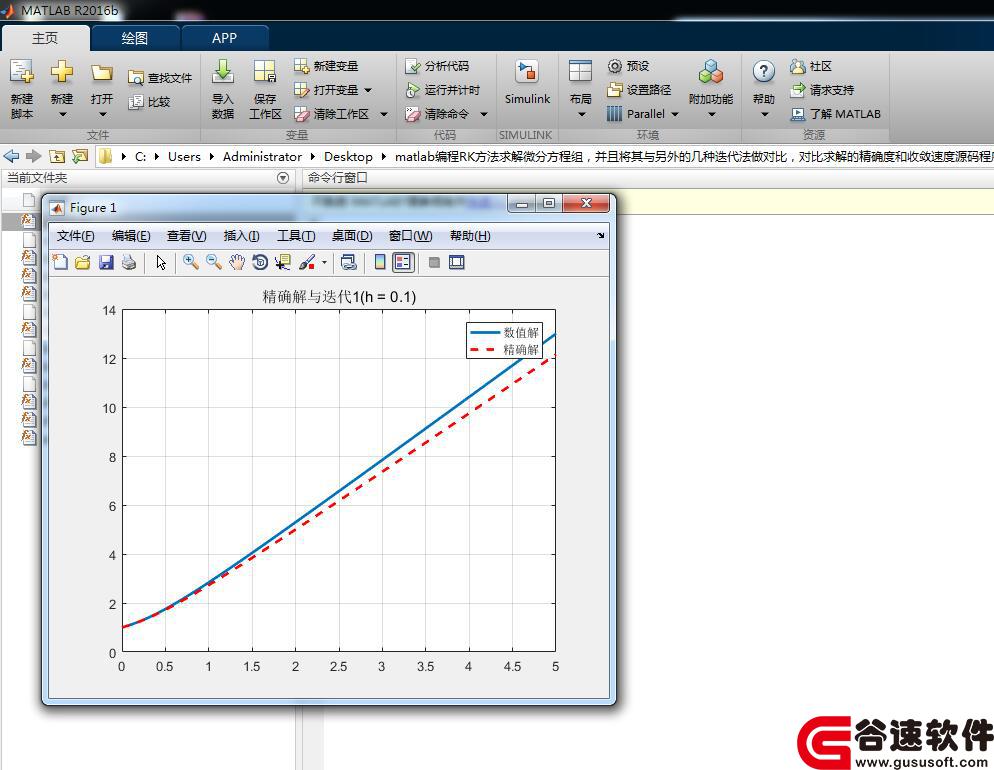Go forward with right arrow navigation

coord(34,156)
